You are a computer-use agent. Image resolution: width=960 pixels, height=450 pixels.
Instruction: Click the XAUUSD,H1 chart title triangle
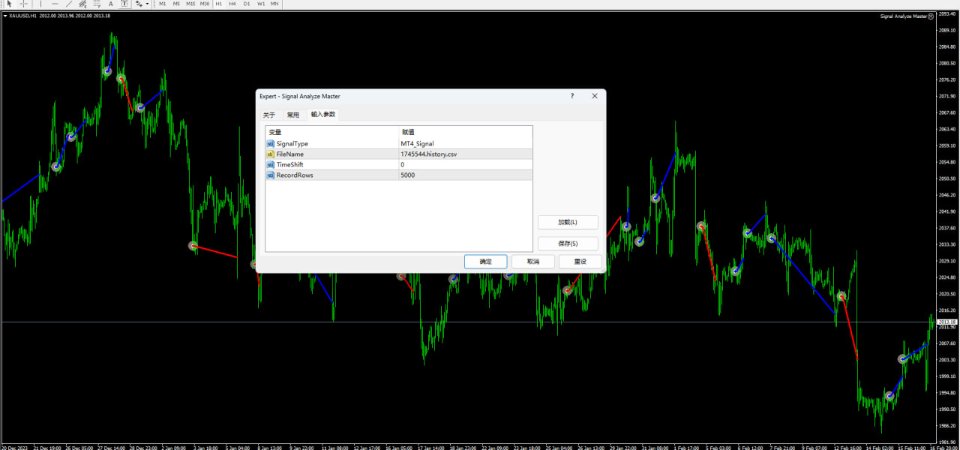click(6, 16)
